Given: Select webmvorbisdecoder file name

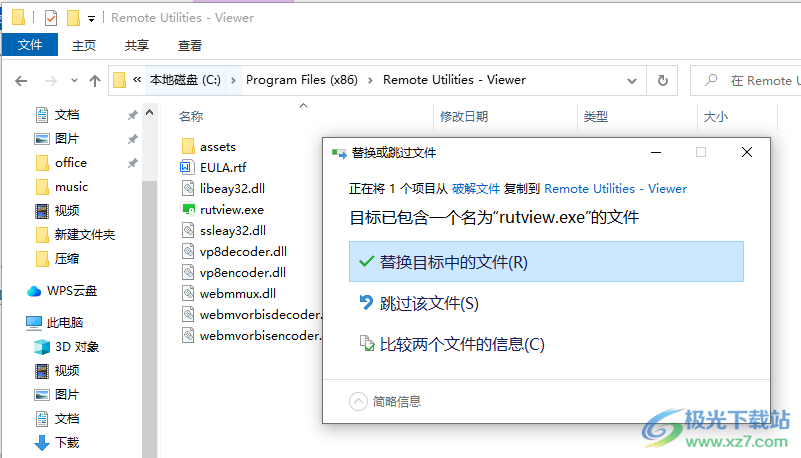Looking at the screenshot, I should 261,315.
